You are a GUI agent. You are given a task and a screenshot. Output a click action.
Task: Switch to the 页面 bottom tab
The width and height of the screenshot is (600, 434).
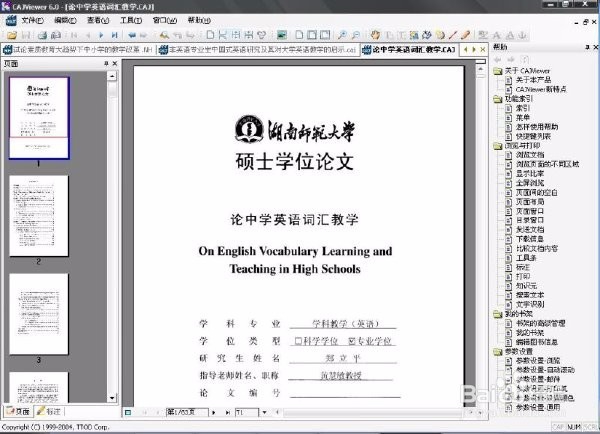coord(18,411)
